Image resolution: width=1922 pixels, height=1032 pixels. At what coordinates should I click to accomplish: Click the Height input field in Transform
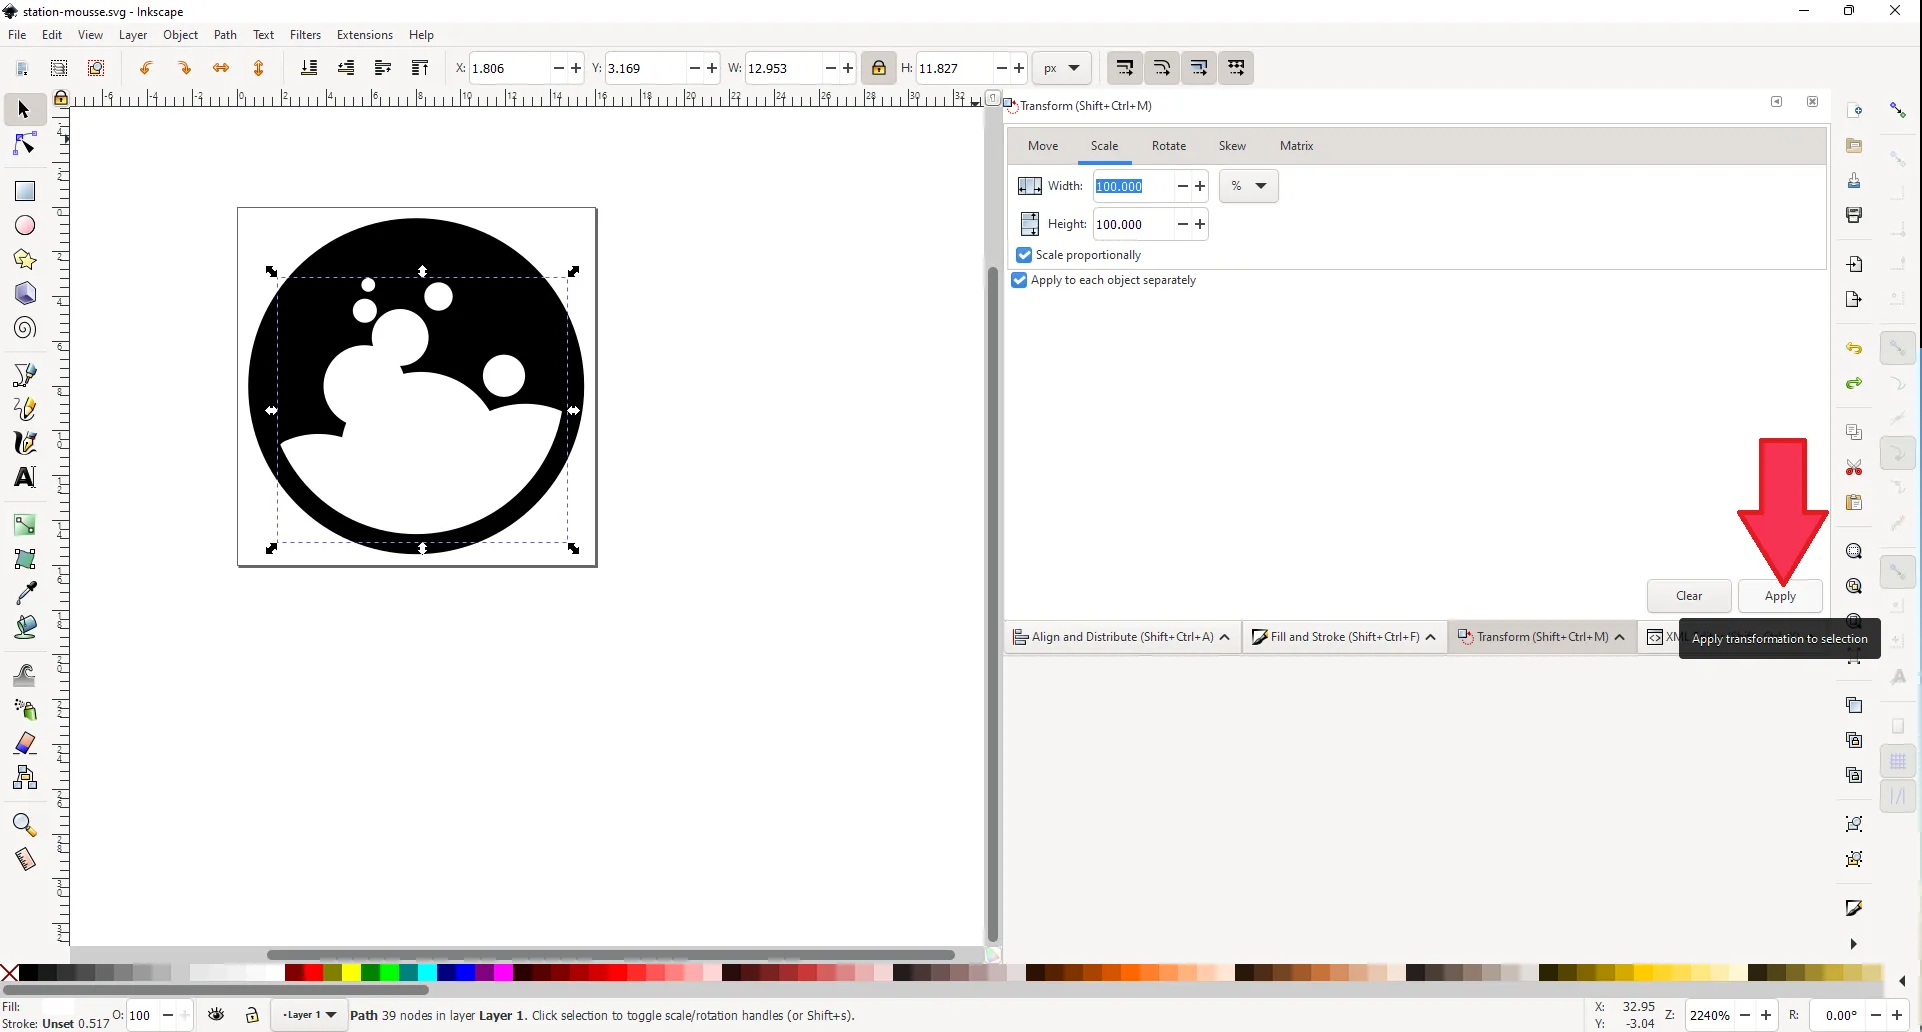pyautogui.click(x=1131, y=225)
